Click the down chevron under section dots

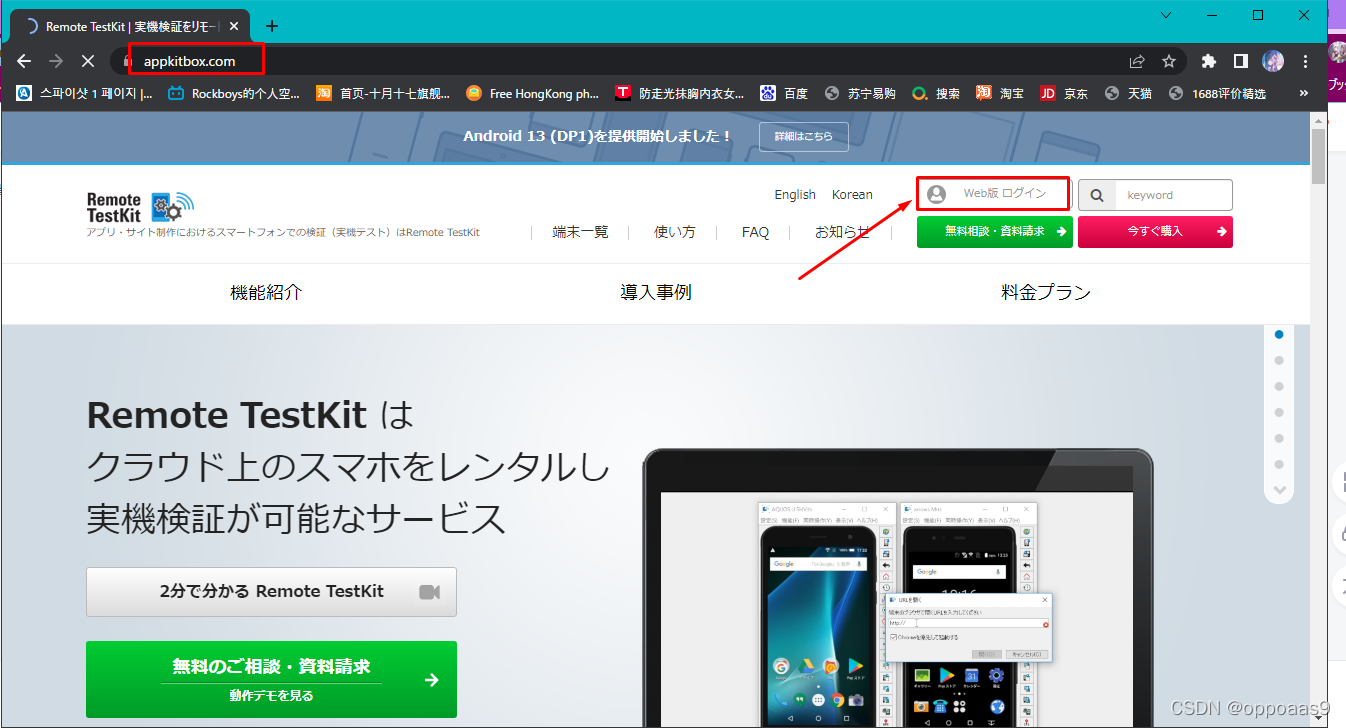pos(1279,490)
